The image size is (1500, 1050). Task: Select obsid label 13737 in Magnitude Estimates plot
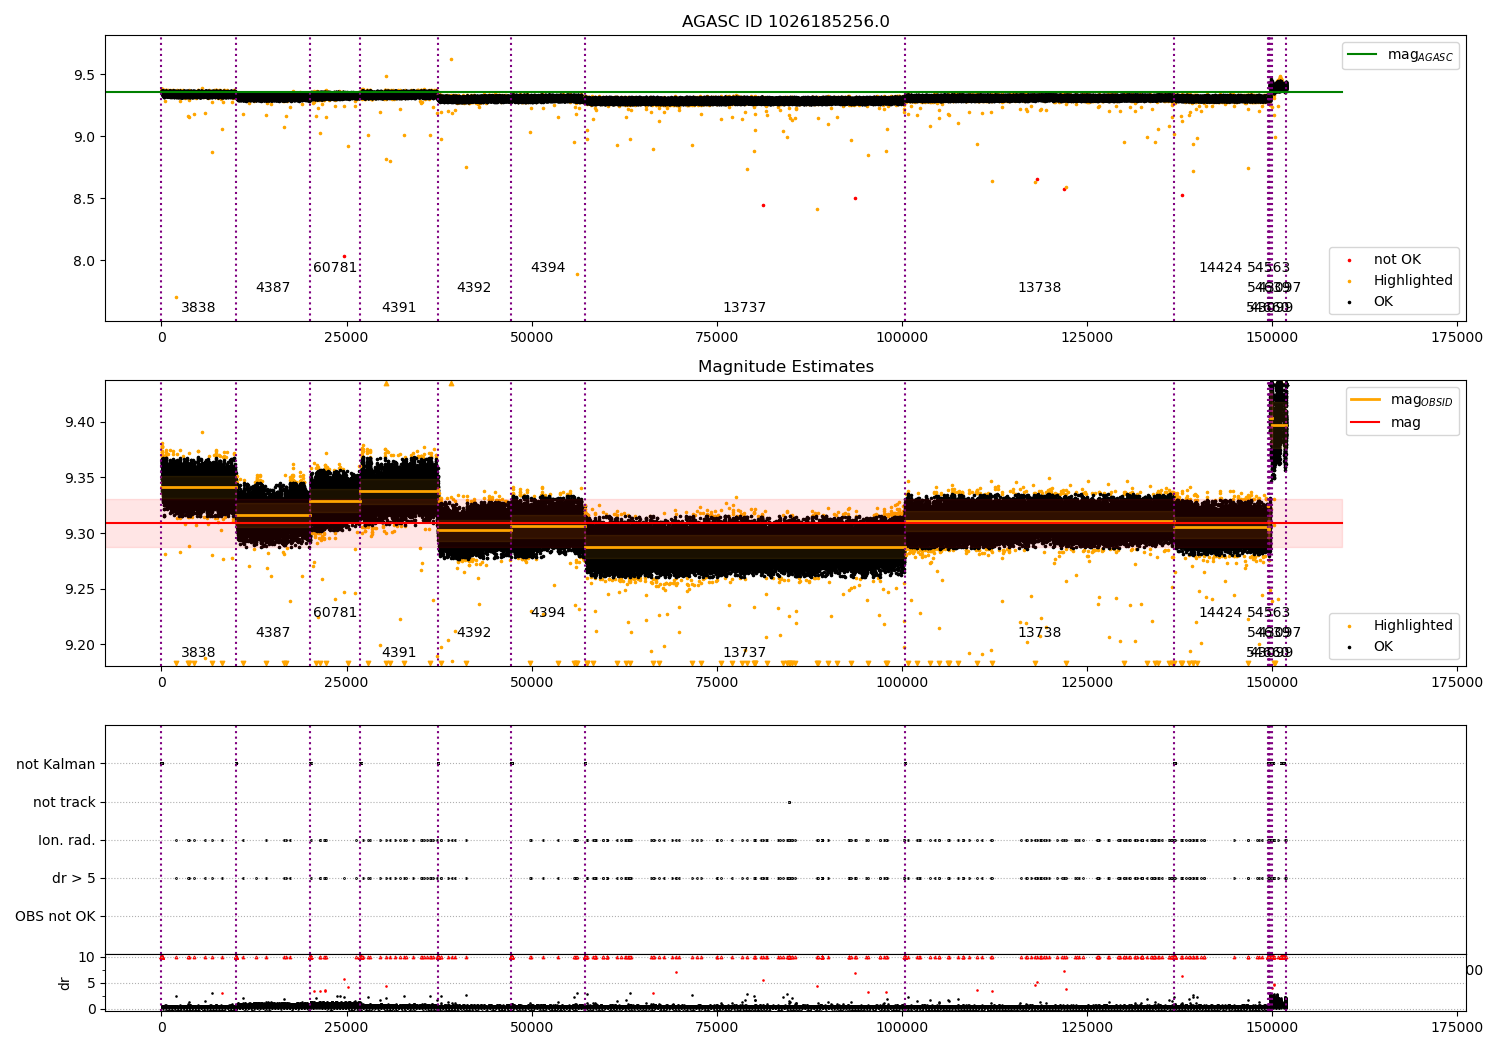click(x=745, y=653)
